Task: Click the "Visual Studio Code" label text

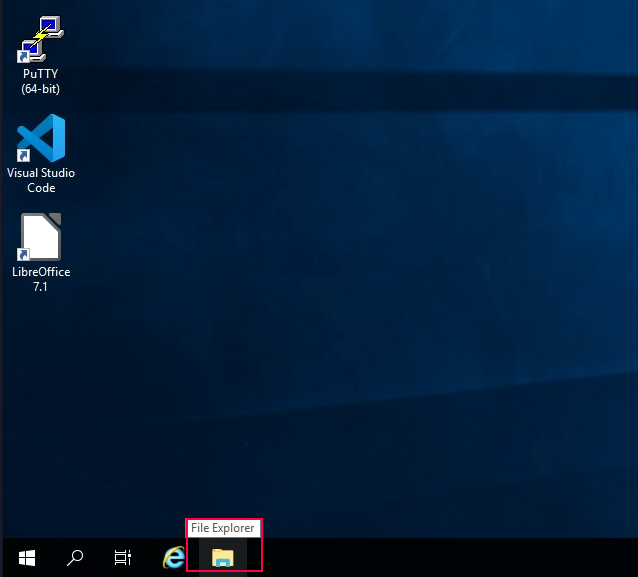Action: (41, 180)
